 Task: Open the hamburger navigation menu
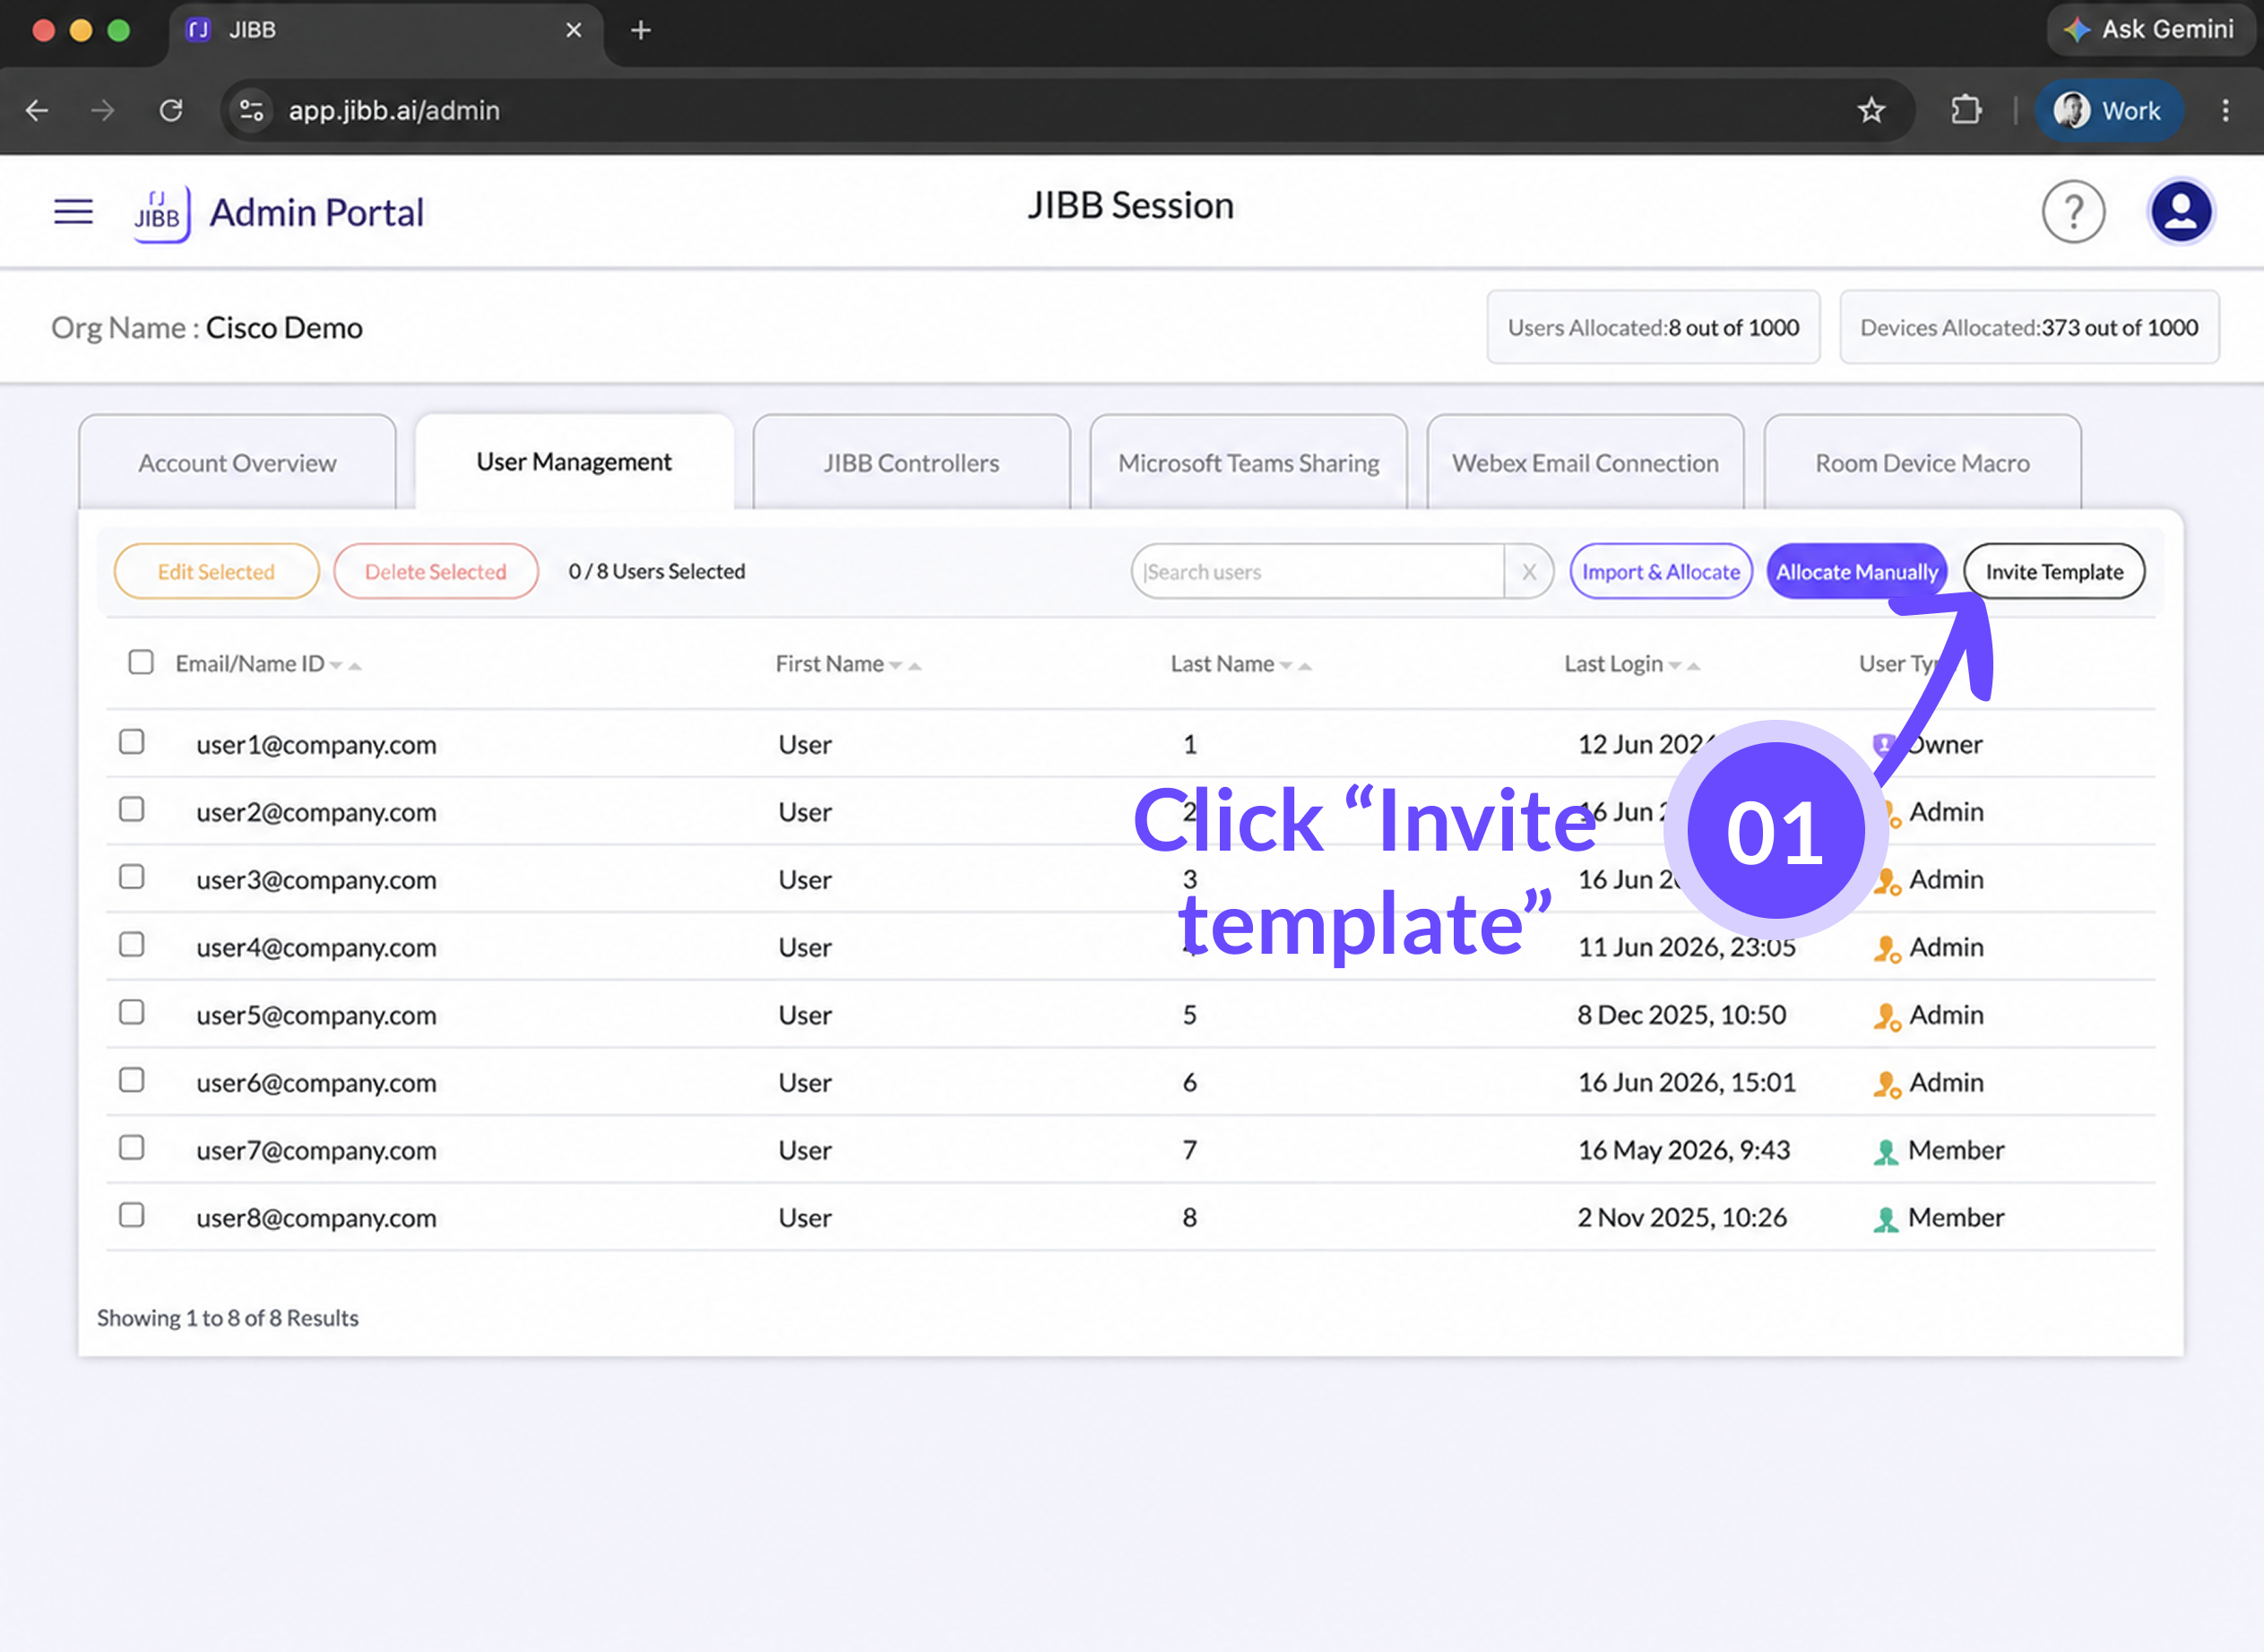(73, 212)
